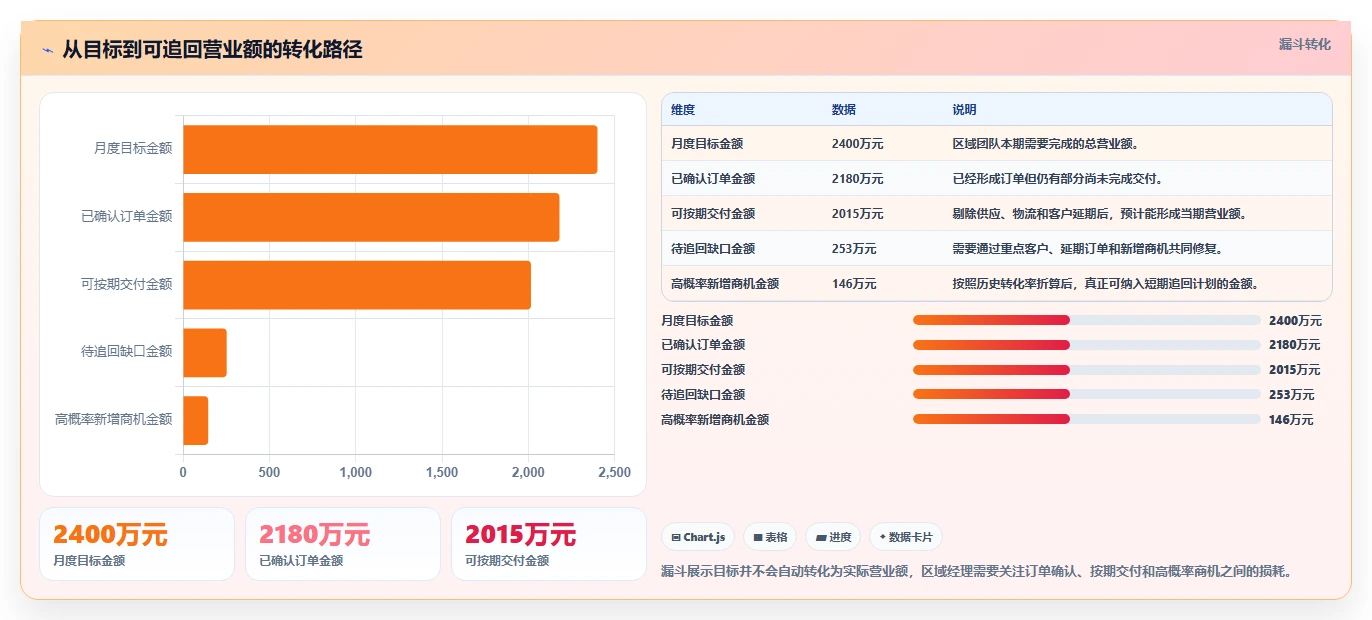Click the 可按期交付金额 chart axis label

(127, 284)
